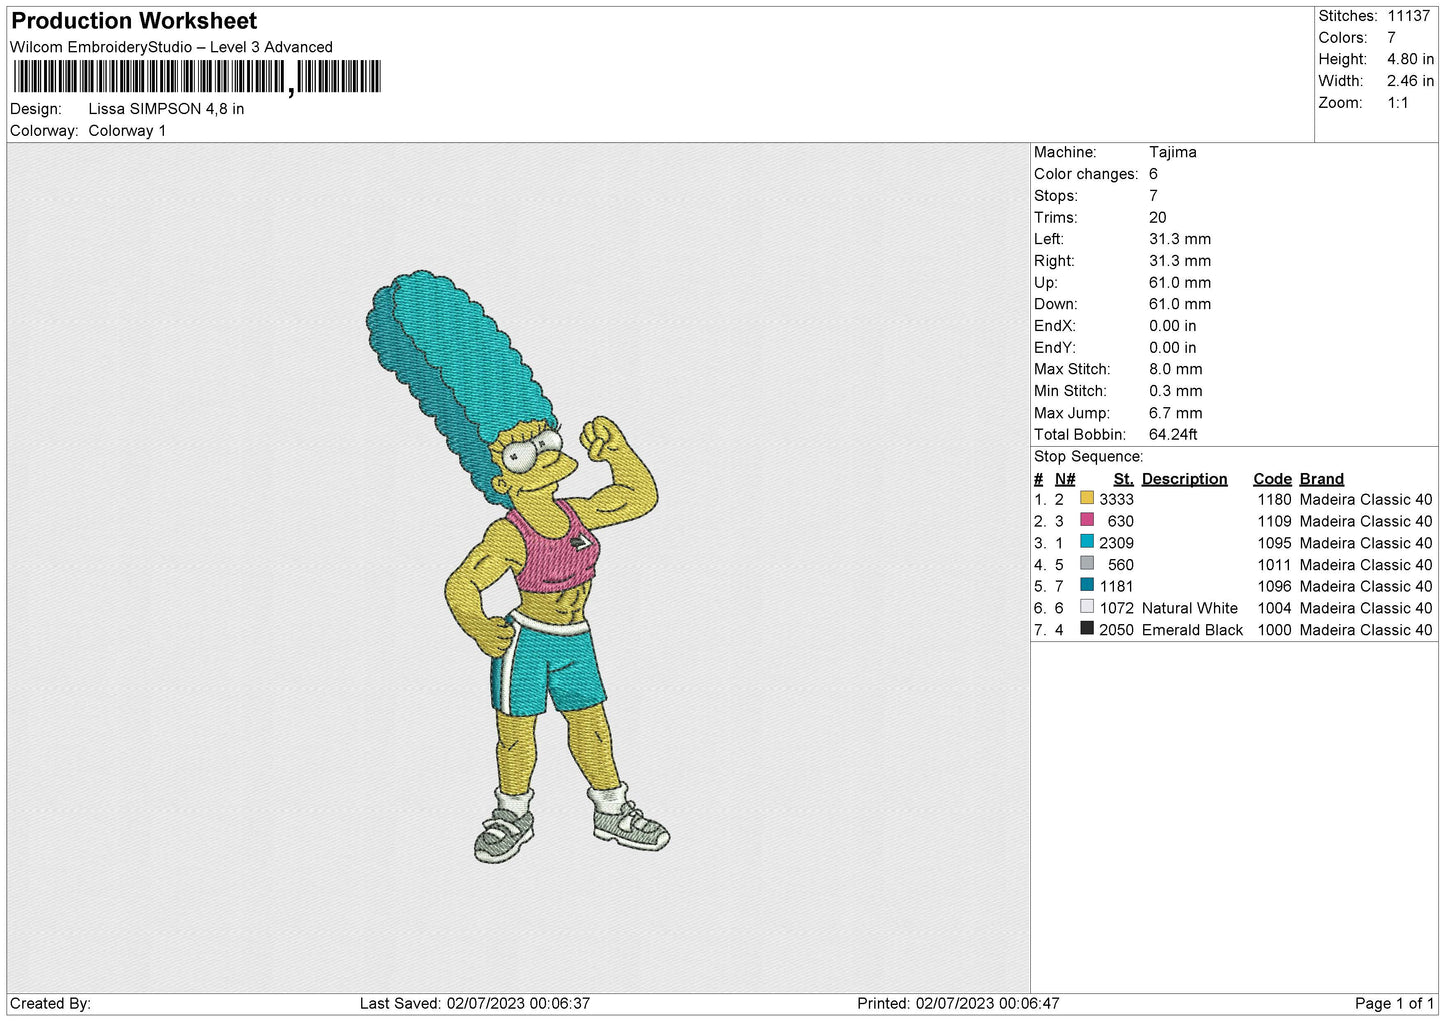Click the Color changes value 6
This screenshot has width=1445, height=1021.
pos(1153,174)
